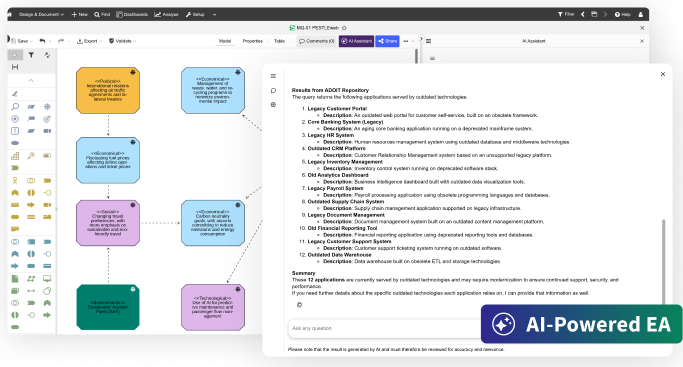683x367 pixels.
Task: Pick the yellow right-arrow element in the palette
Action: pyautogui.click(x=31, y=205)
